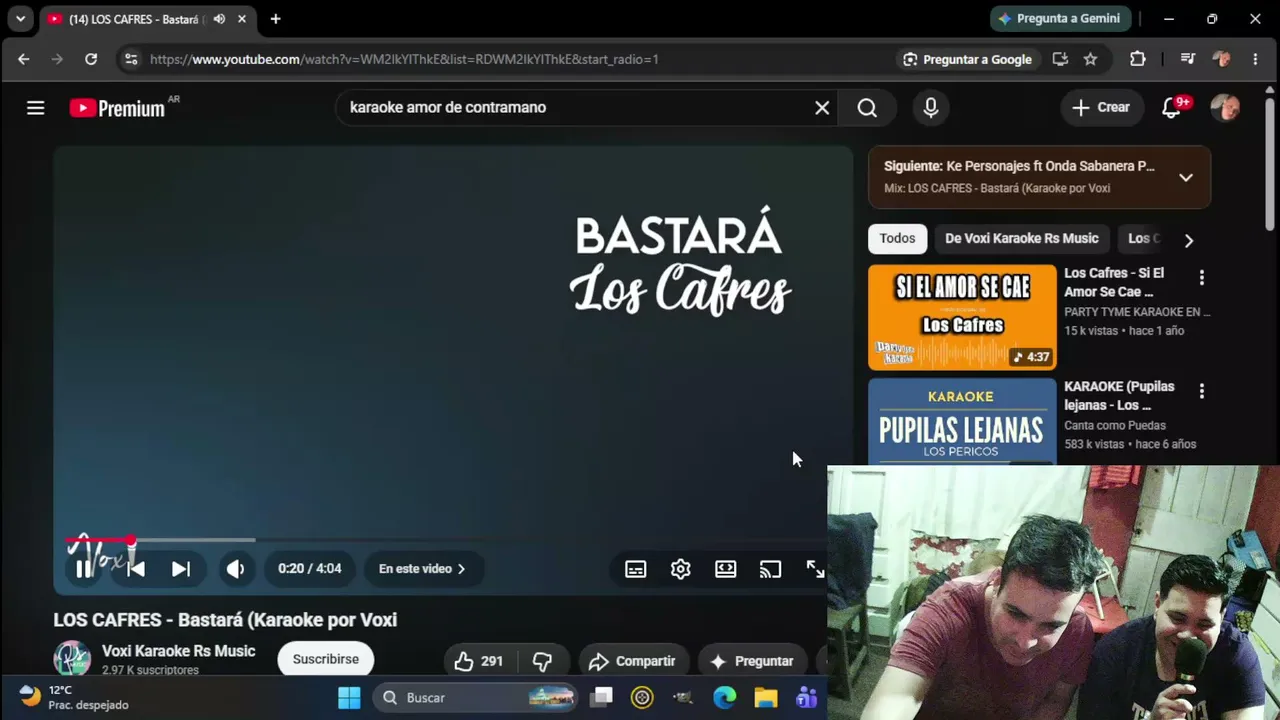Subscribe to Voxi Karaoke Rs Music
The image size is (1280, 720).
[x=326, y=660]
